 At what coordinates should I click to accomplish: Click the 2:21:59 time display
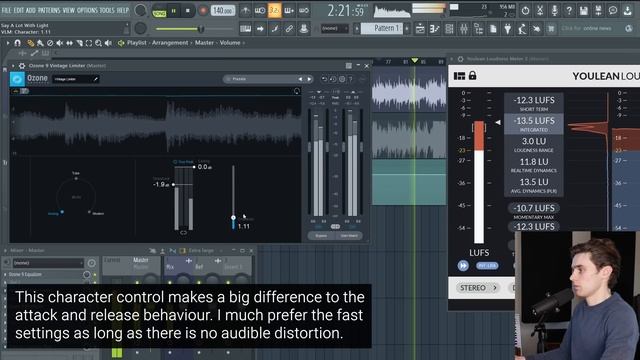pos(346,11)
